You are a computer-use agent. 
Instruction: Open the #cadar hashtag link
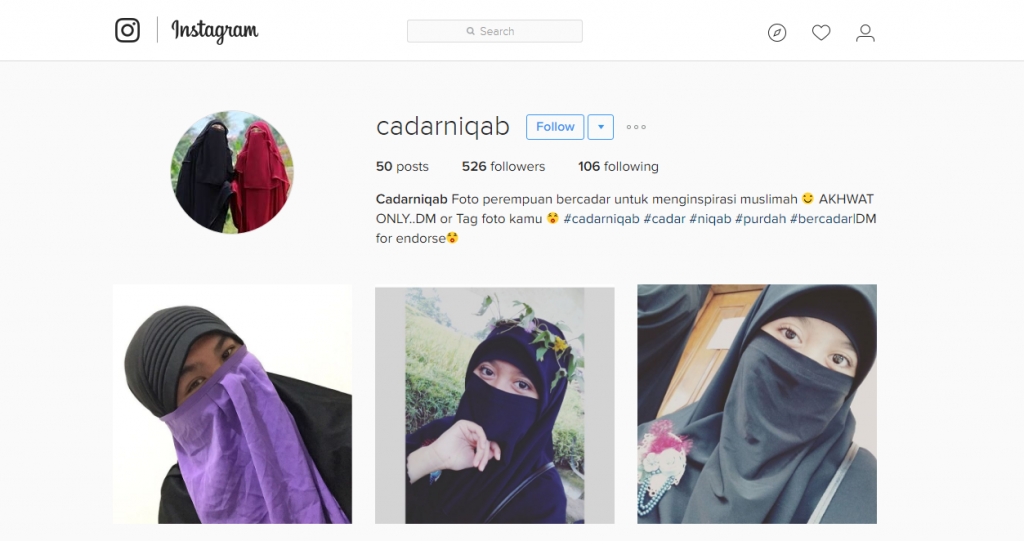(x=664, y=219)
